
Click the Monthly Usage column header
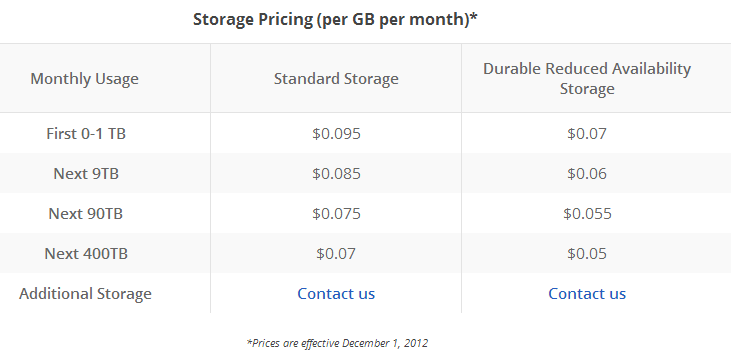84,78
